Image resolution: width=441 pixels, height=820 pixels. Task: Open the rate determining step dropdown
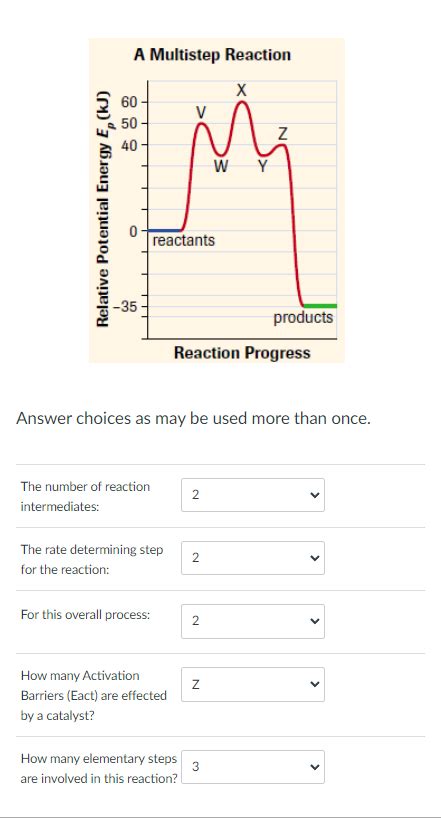[x=253, y=558]
